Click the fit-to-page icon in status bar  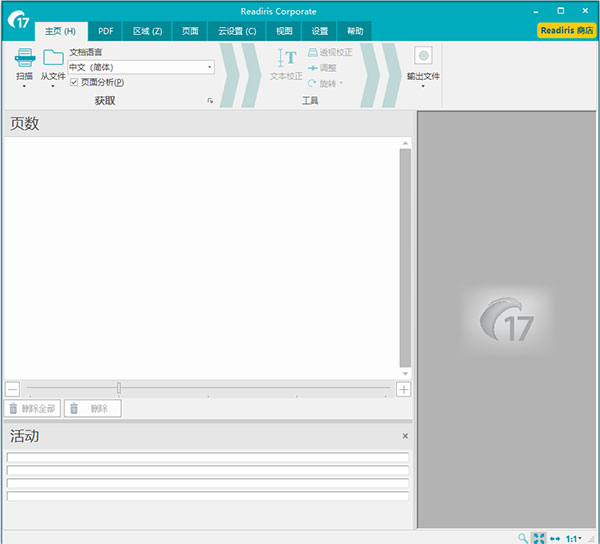[x=538, y=538]
